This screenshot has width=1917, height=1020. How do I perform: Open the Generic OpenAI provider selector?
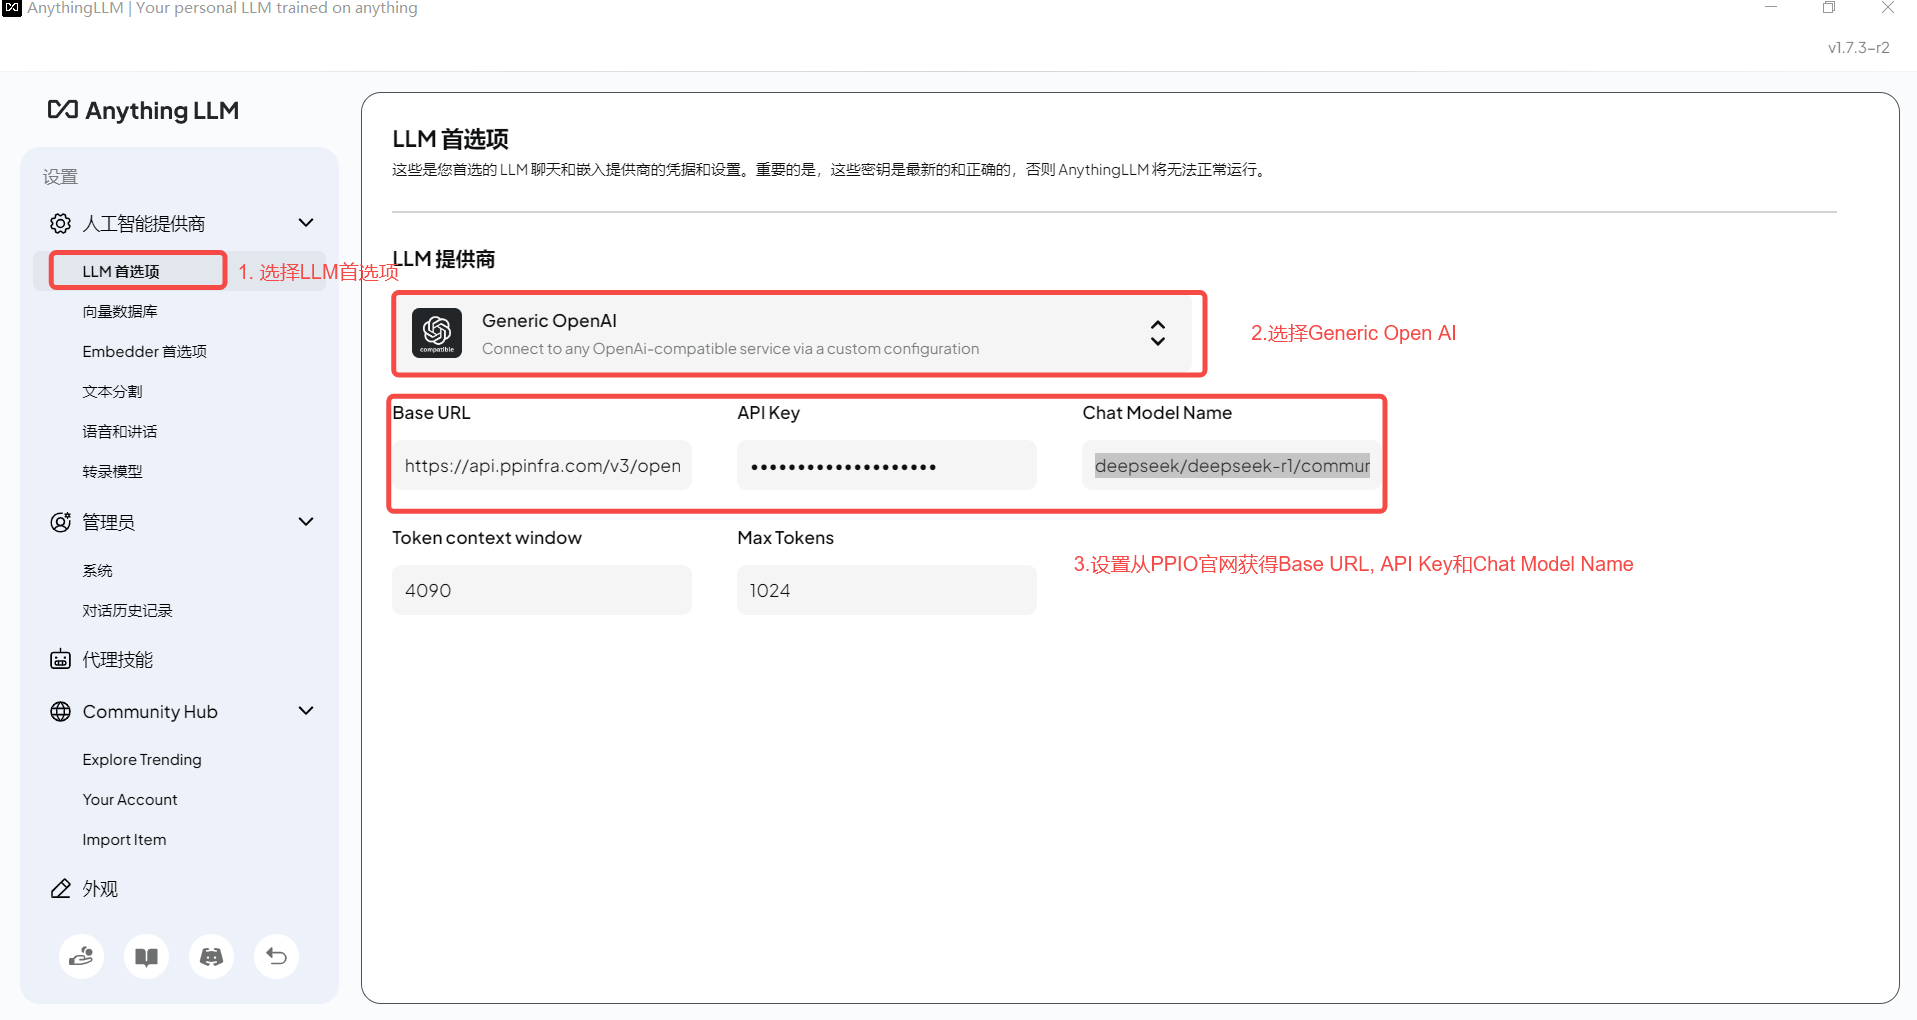coord(799,333)
